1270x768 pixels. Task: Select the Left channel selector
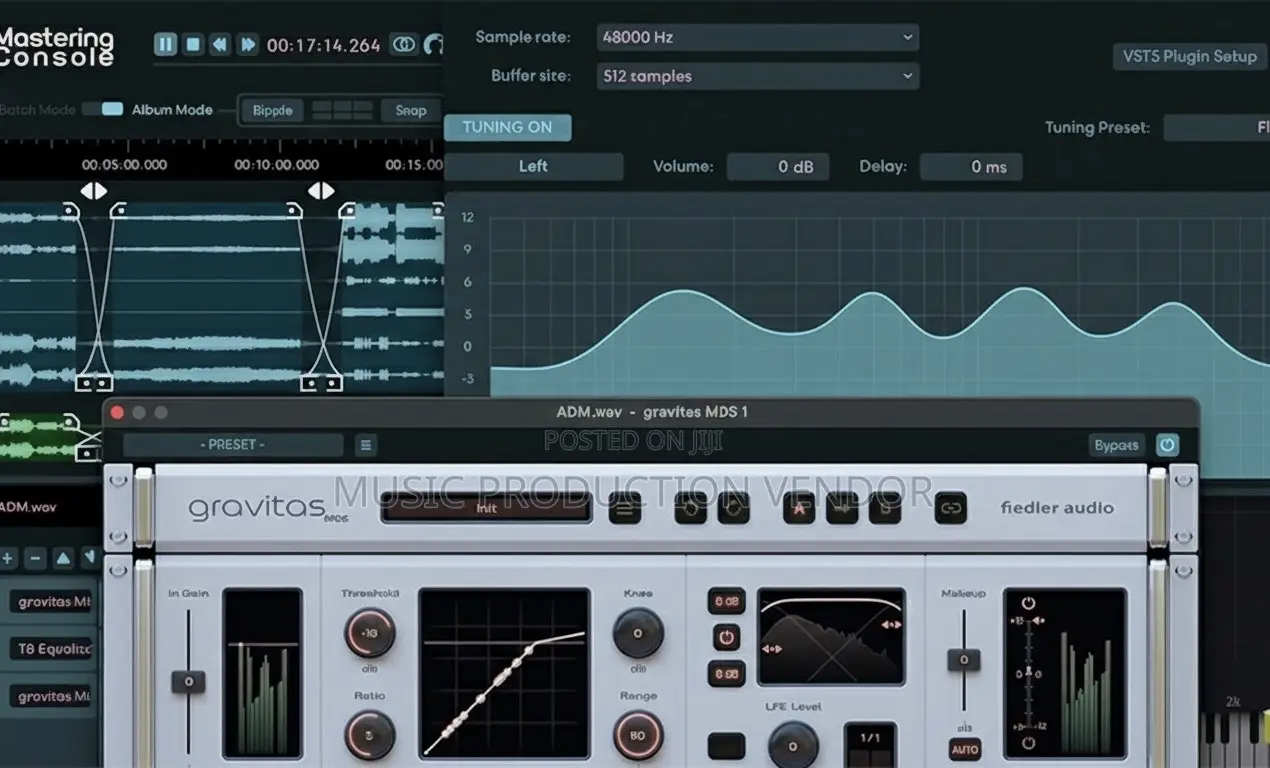click(533, 166)
